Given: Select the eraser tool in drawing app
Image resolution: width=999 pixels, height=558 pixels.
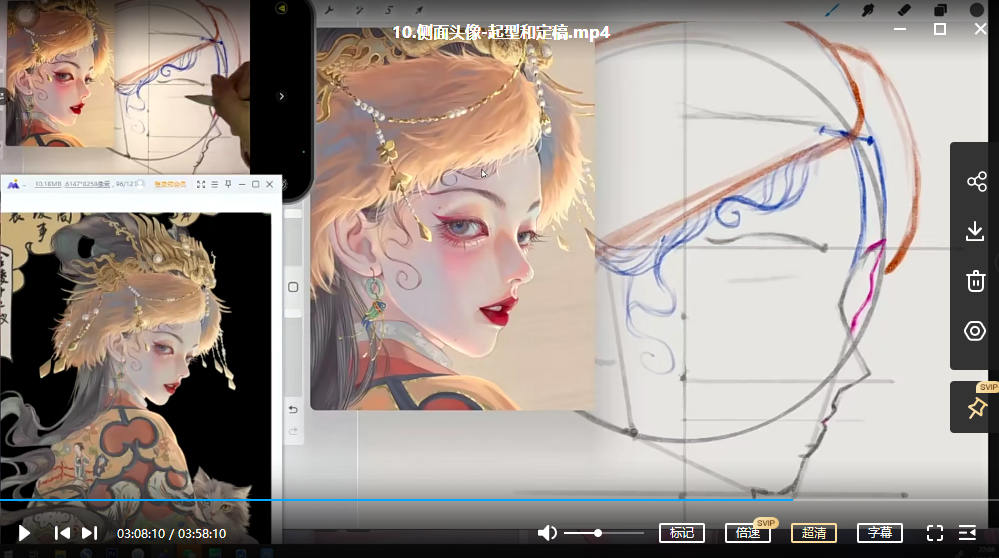Looking at the screenshot, I should click(x=905, y=10).
